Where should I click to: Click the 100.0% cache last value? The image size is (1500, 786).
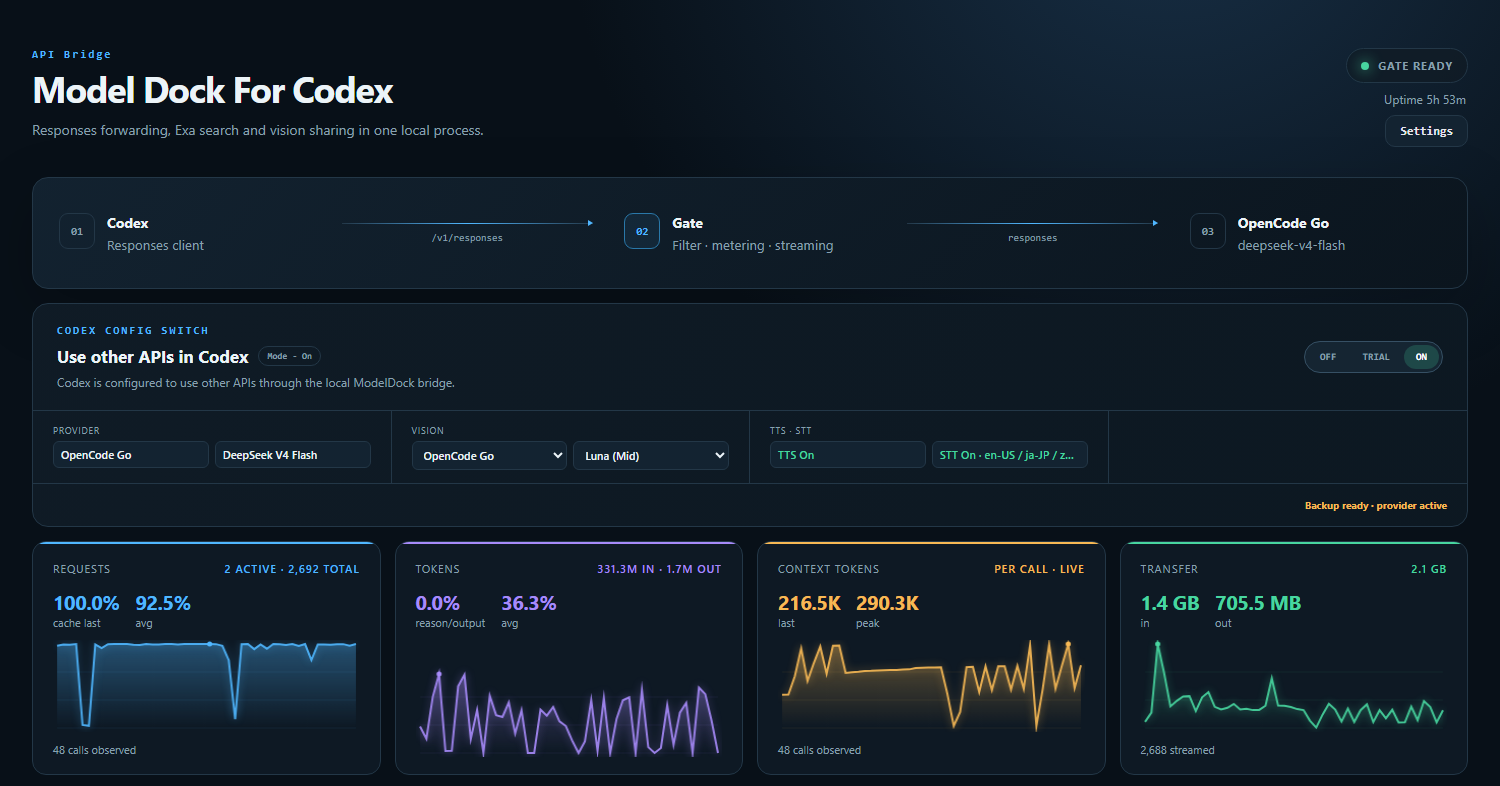(x=86, y=603)
